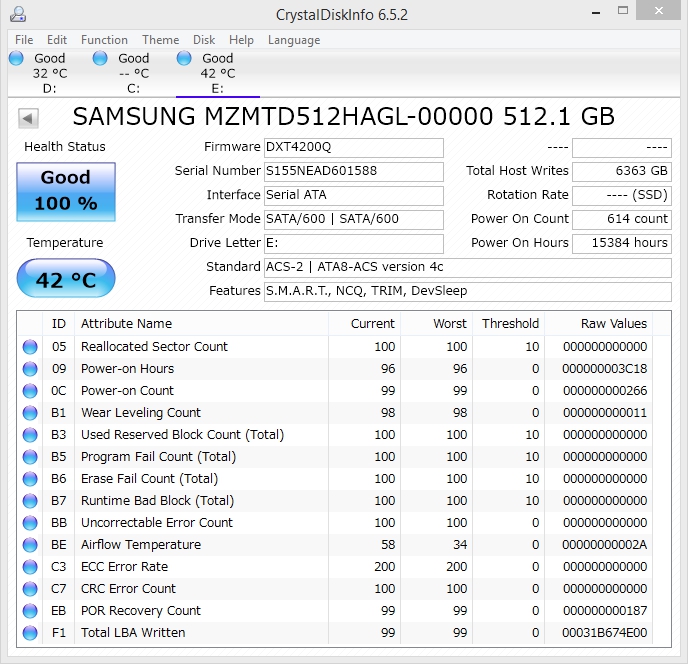The height and width of the screenshot is (664, 688).
Task: Open the File menu
Action: coord(24,40)
